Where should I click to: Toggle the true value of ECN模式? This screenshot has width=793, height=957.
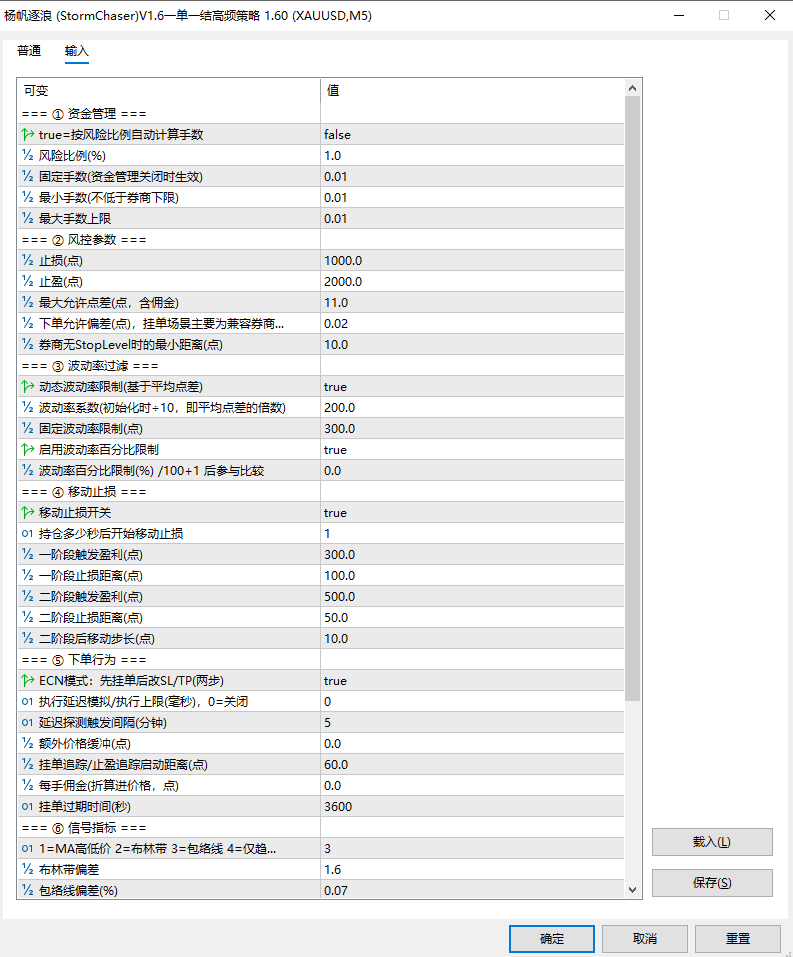[x=335, y=680]
